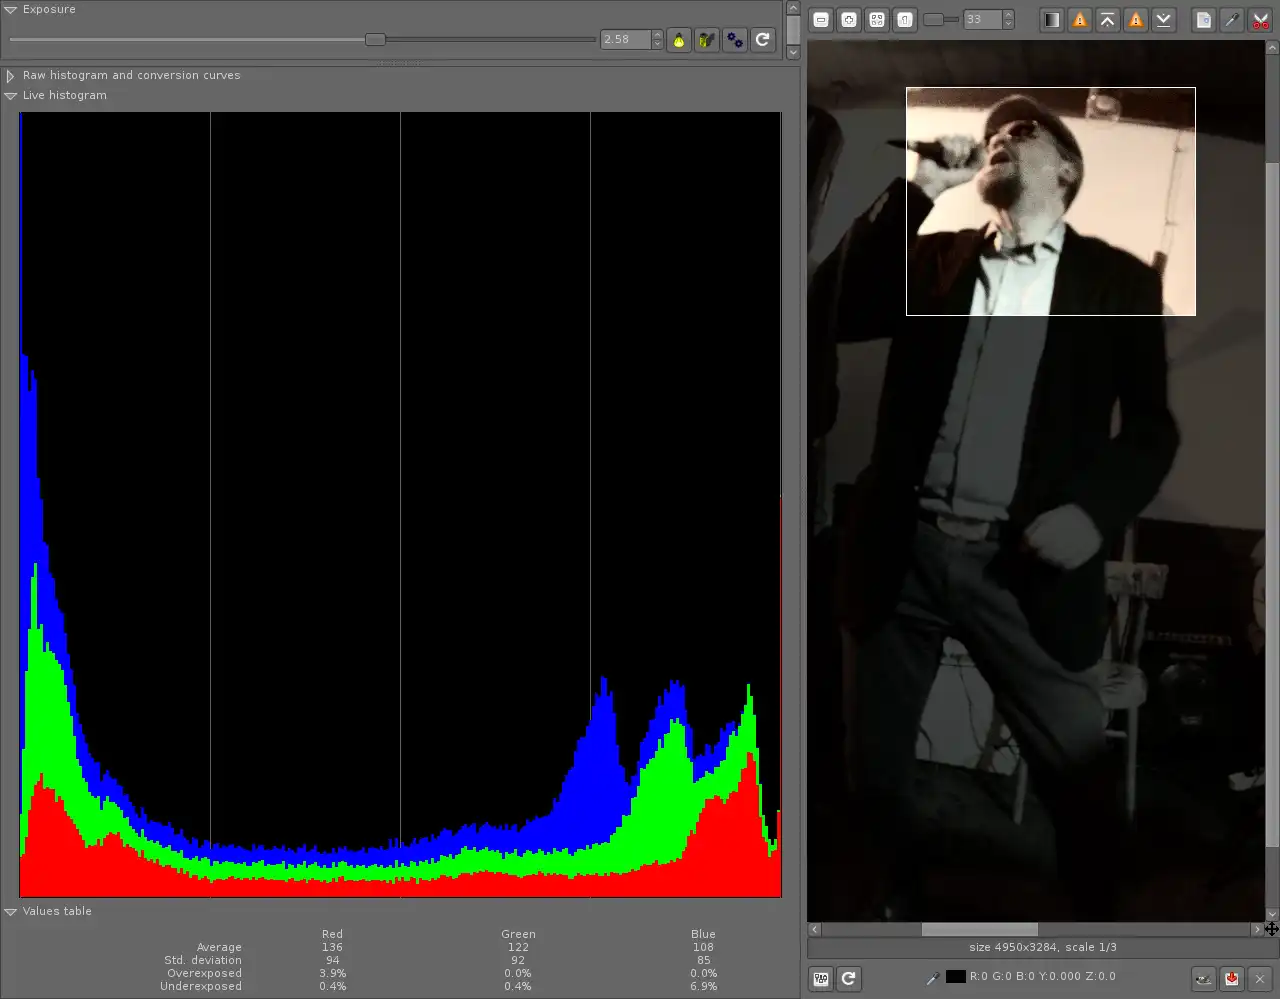
Task: Click the "Overexposed" row label
Action: click(204, 974)
